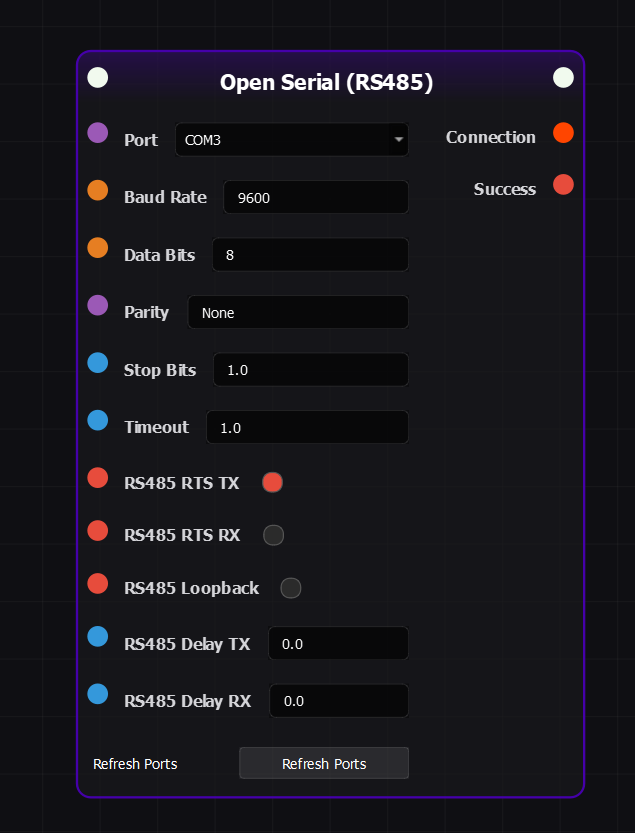This screenshot has width=635, height=833.
Task: Disable the RS485 RTS TX toggle
Action: pyautogui.click(x=273, y=483)
